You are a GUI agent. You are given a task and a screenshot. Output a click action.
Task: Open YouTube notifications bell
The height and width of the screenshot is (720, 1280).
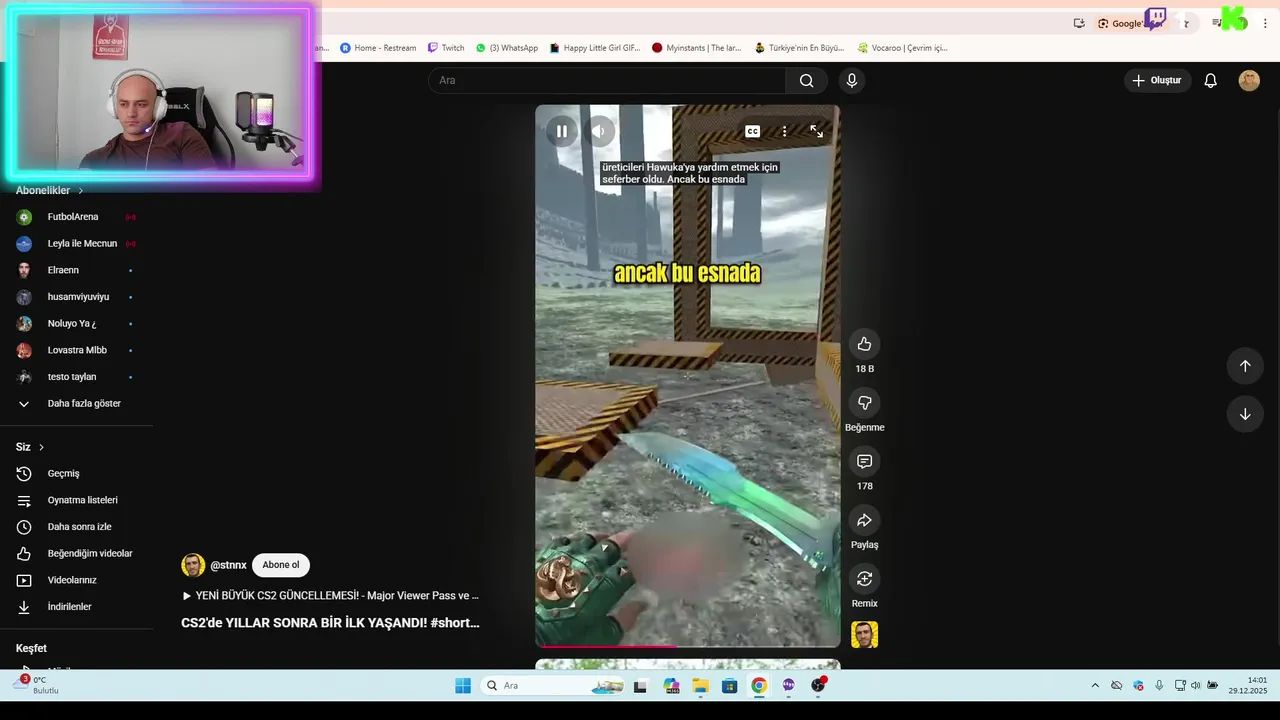pos(1210,80)
